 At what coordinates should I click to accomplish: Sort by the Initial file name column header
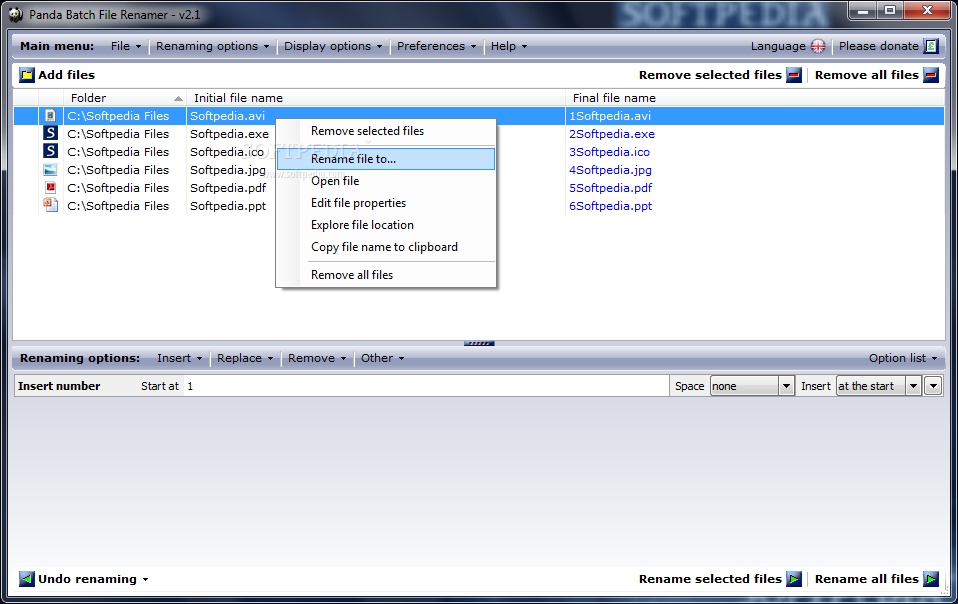[x=376, y=98]
